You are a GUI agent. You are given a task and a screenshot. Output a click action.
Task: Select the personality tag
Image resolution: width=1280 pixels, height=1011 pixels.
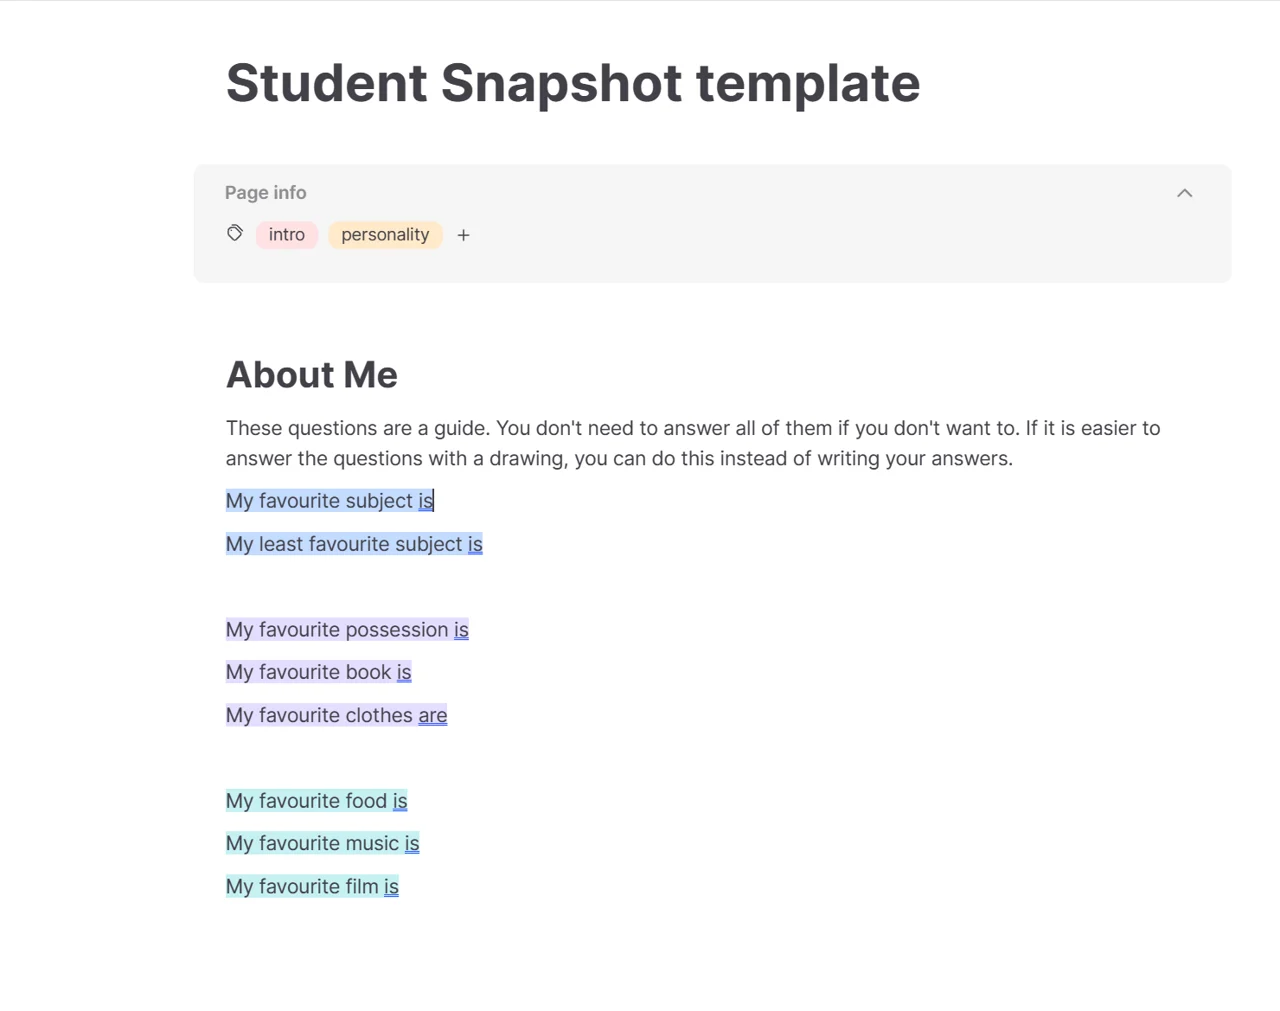point(385,235)
